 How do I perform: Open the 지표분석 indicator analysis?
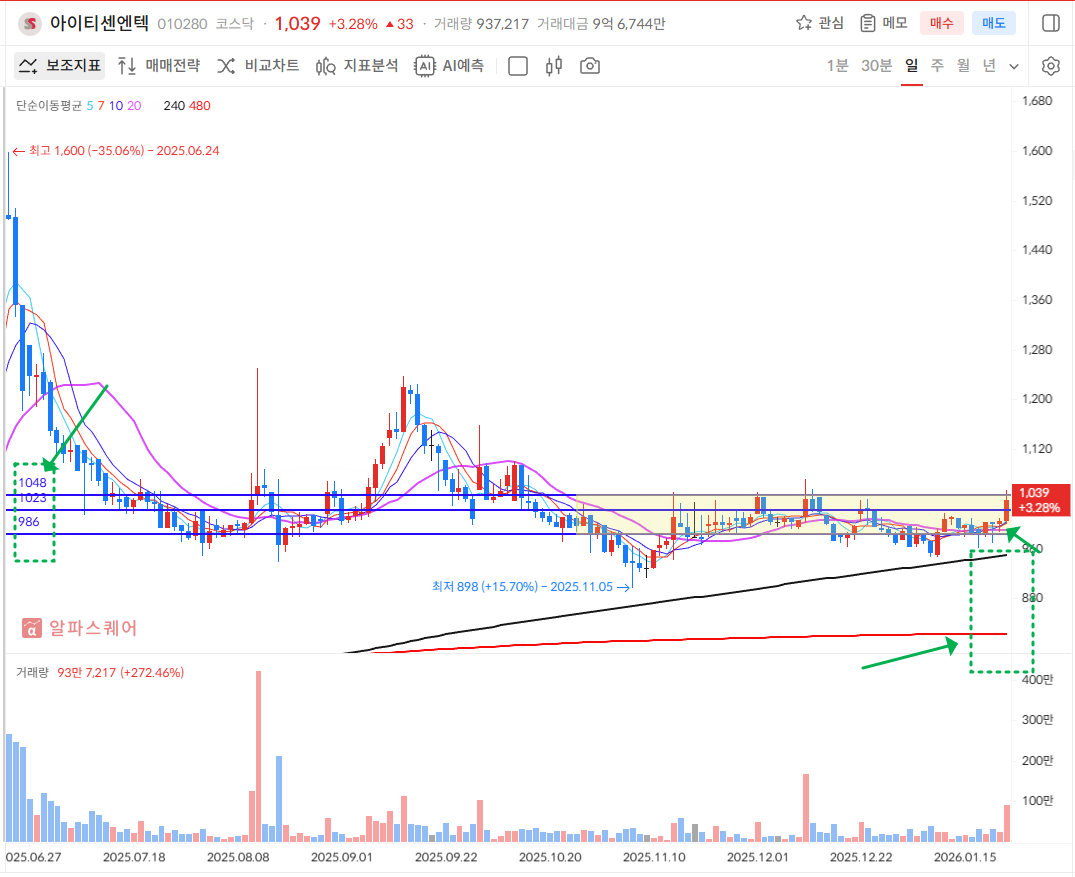click(x=357, y=66)
